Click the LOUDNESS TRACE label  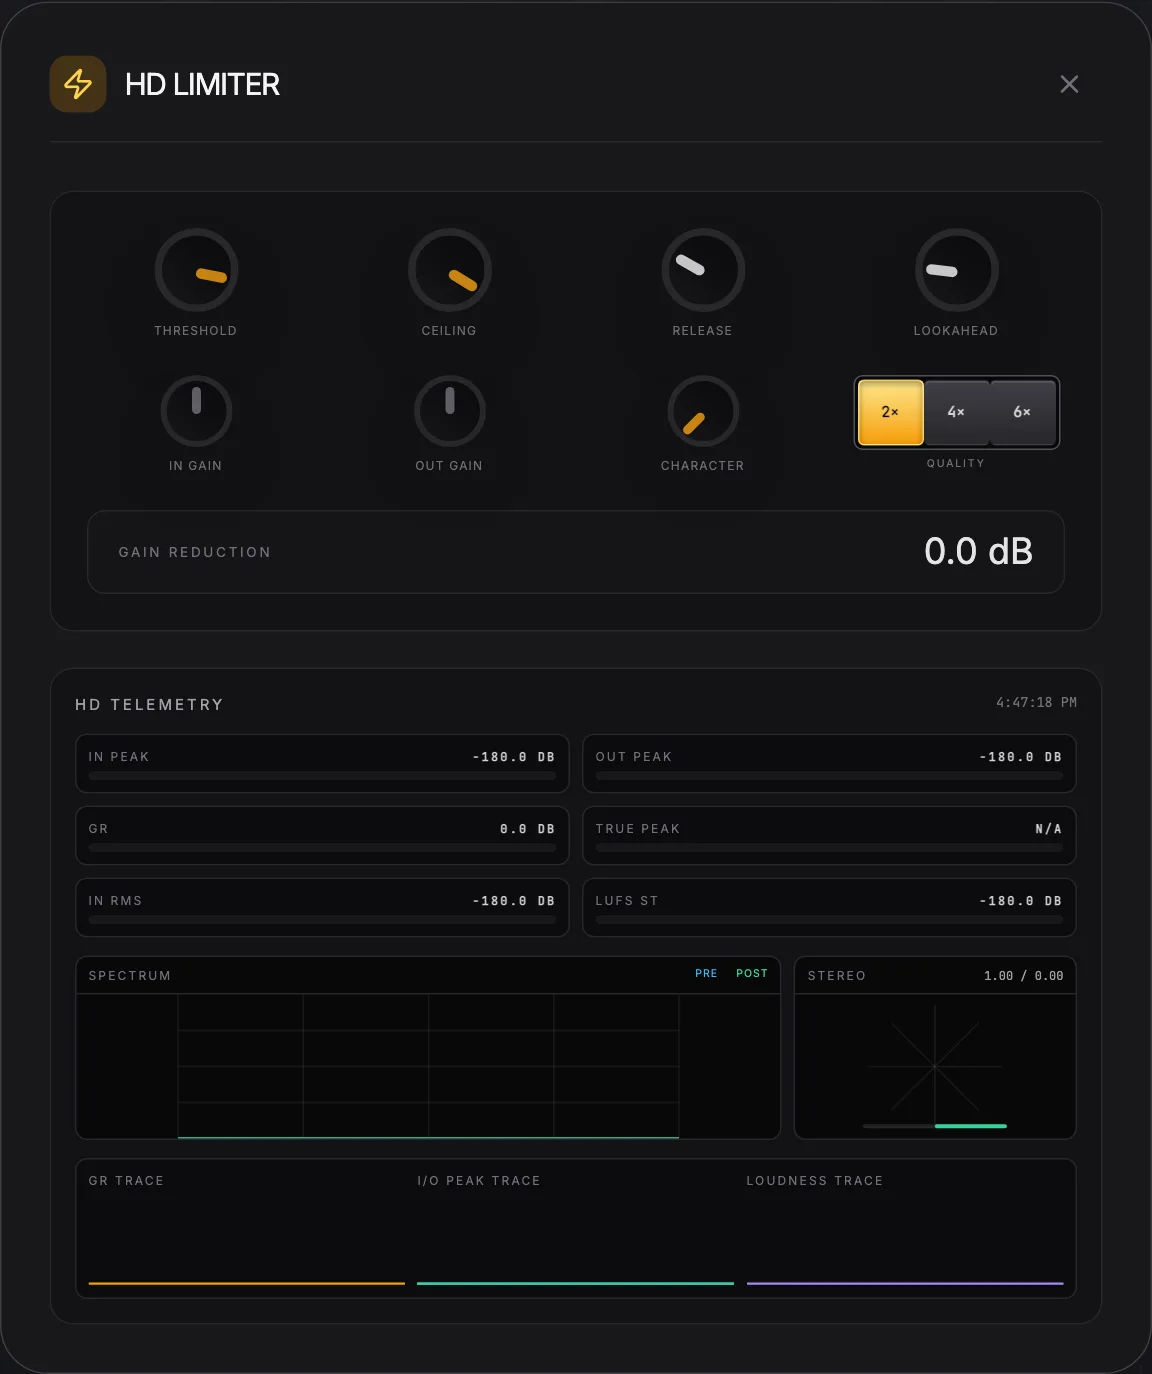click(815, 1181)
